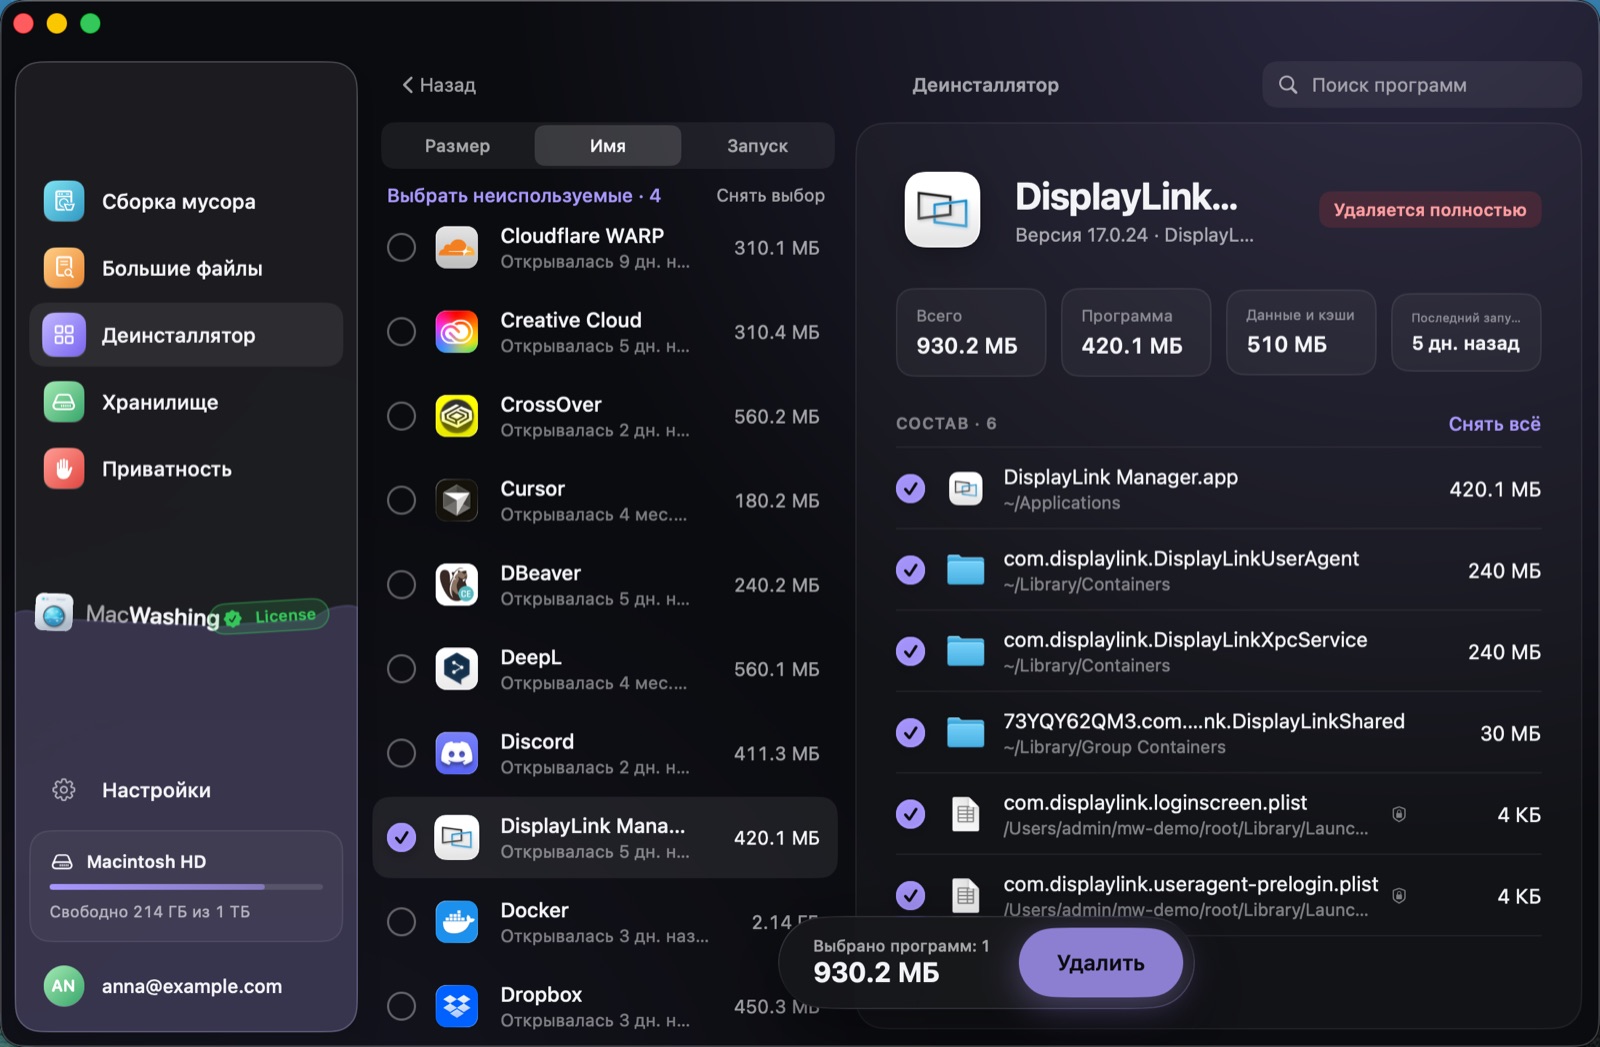
Task: Click the Удалить button
Action: pos(1101,963)
